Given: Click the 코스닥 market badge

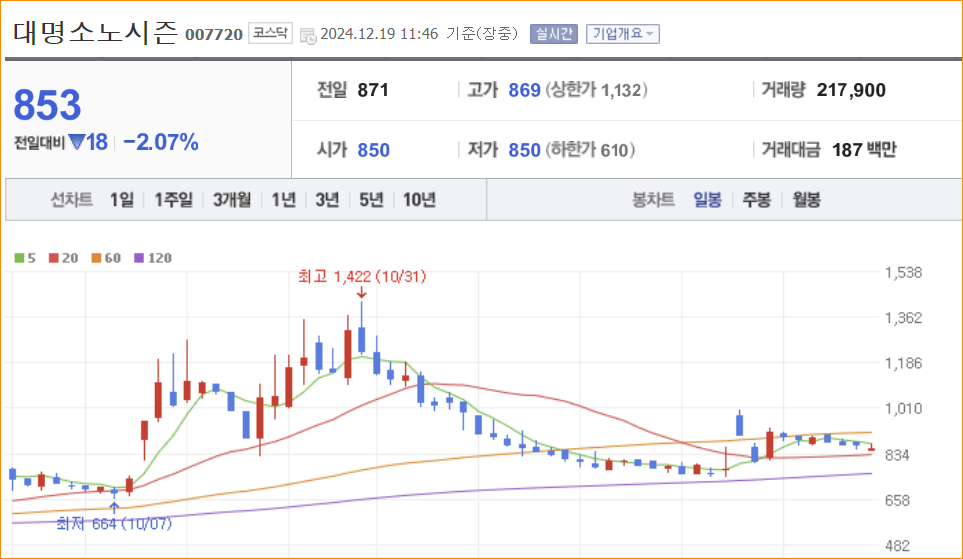Looking at the screenshot, I should click(x=270, y=33).
